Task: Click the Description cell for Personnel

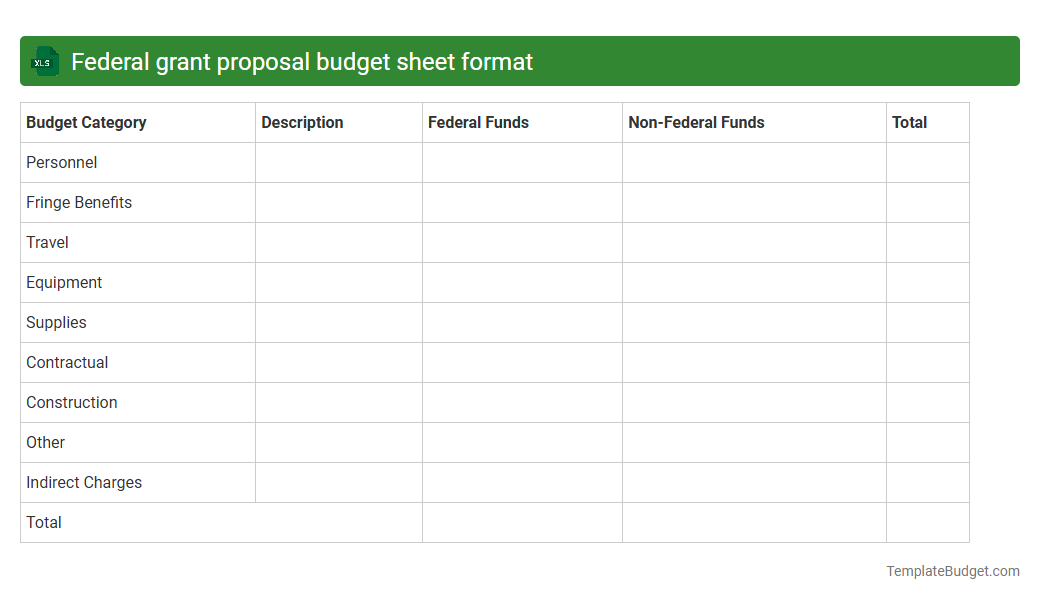Action: 338,162
